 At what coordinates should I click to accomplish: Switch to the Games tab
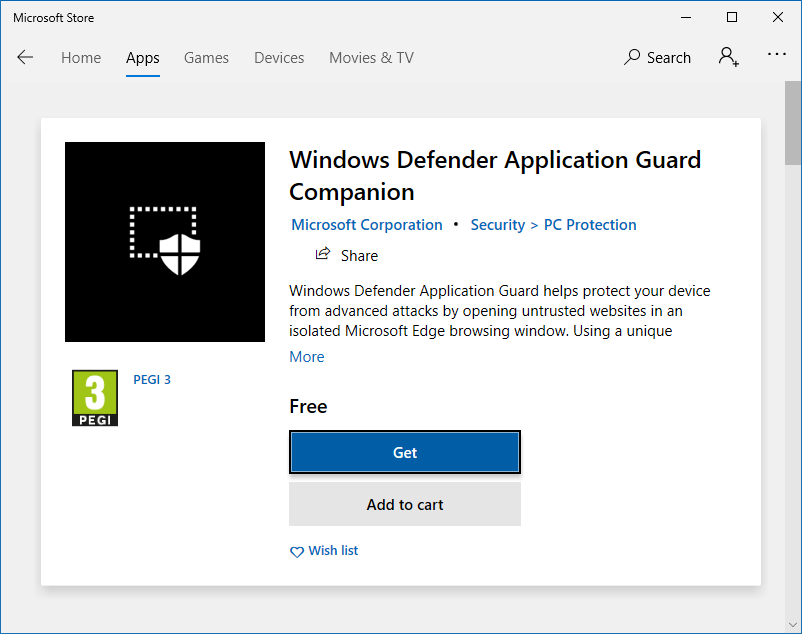[x=206, y=57]
